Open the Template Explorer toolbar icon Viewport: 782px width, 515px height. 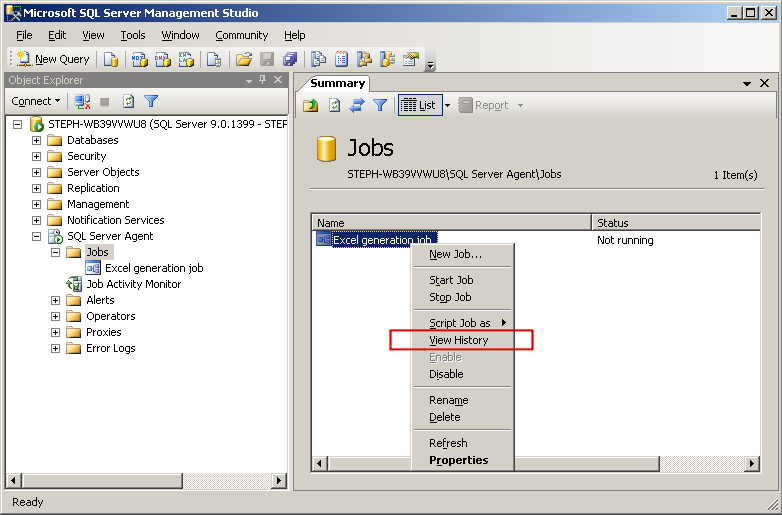pyautogui.click(x=388, y=59)
